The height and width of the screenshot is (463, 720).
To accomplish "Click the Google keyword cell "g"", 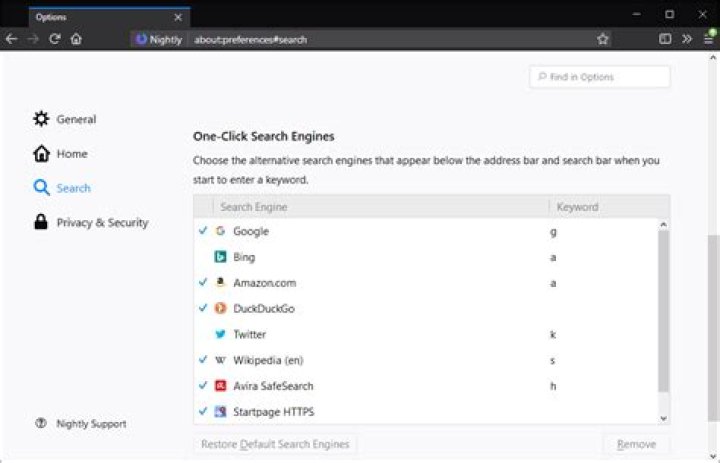I will click(x=553, y=232).
